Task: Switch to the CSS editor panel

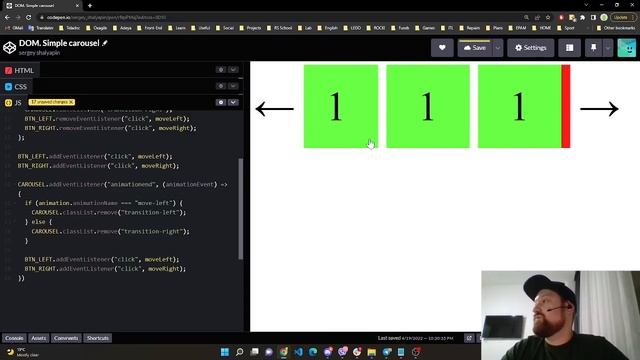Action: click(16, 87)
